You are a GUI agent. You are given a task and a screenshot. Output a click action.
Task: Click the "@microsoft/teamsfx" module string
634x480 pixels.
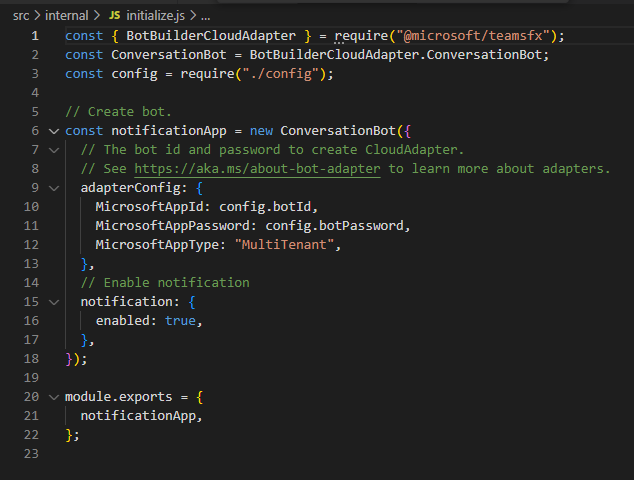tap(473, 36)
